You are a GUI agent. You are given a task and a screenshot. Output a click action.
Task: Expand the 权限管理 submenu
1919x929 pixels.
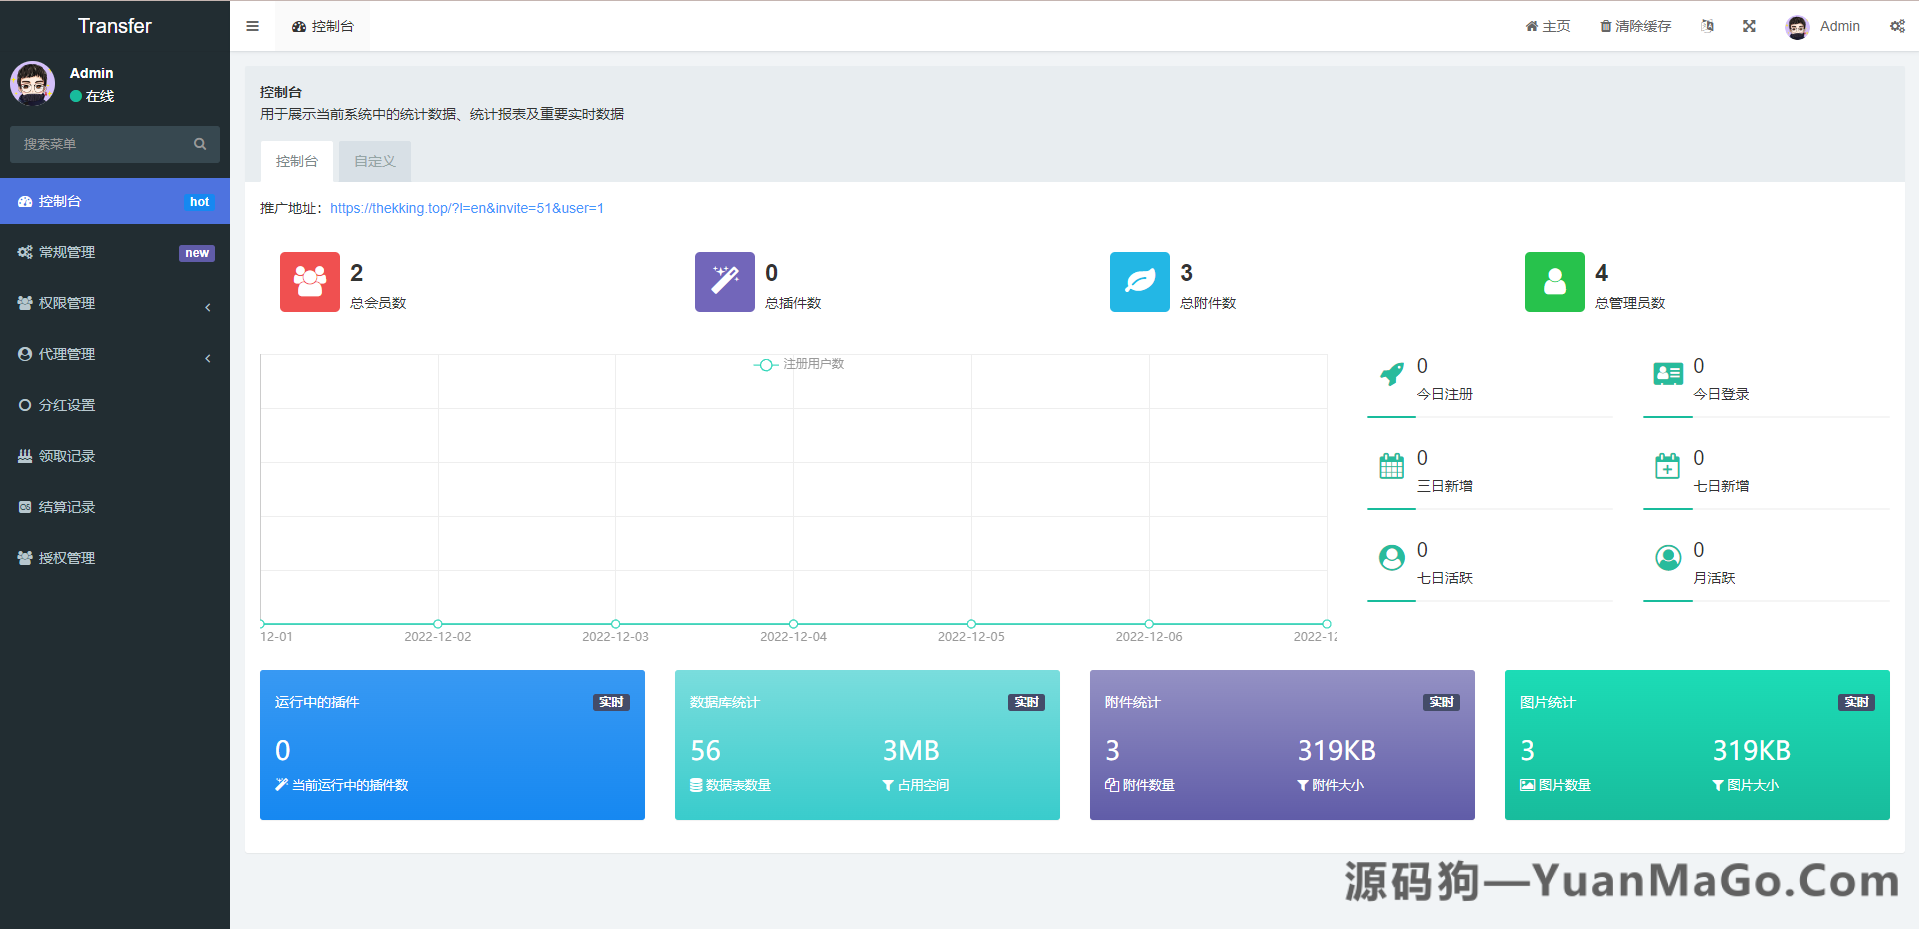tap(66, 303)
